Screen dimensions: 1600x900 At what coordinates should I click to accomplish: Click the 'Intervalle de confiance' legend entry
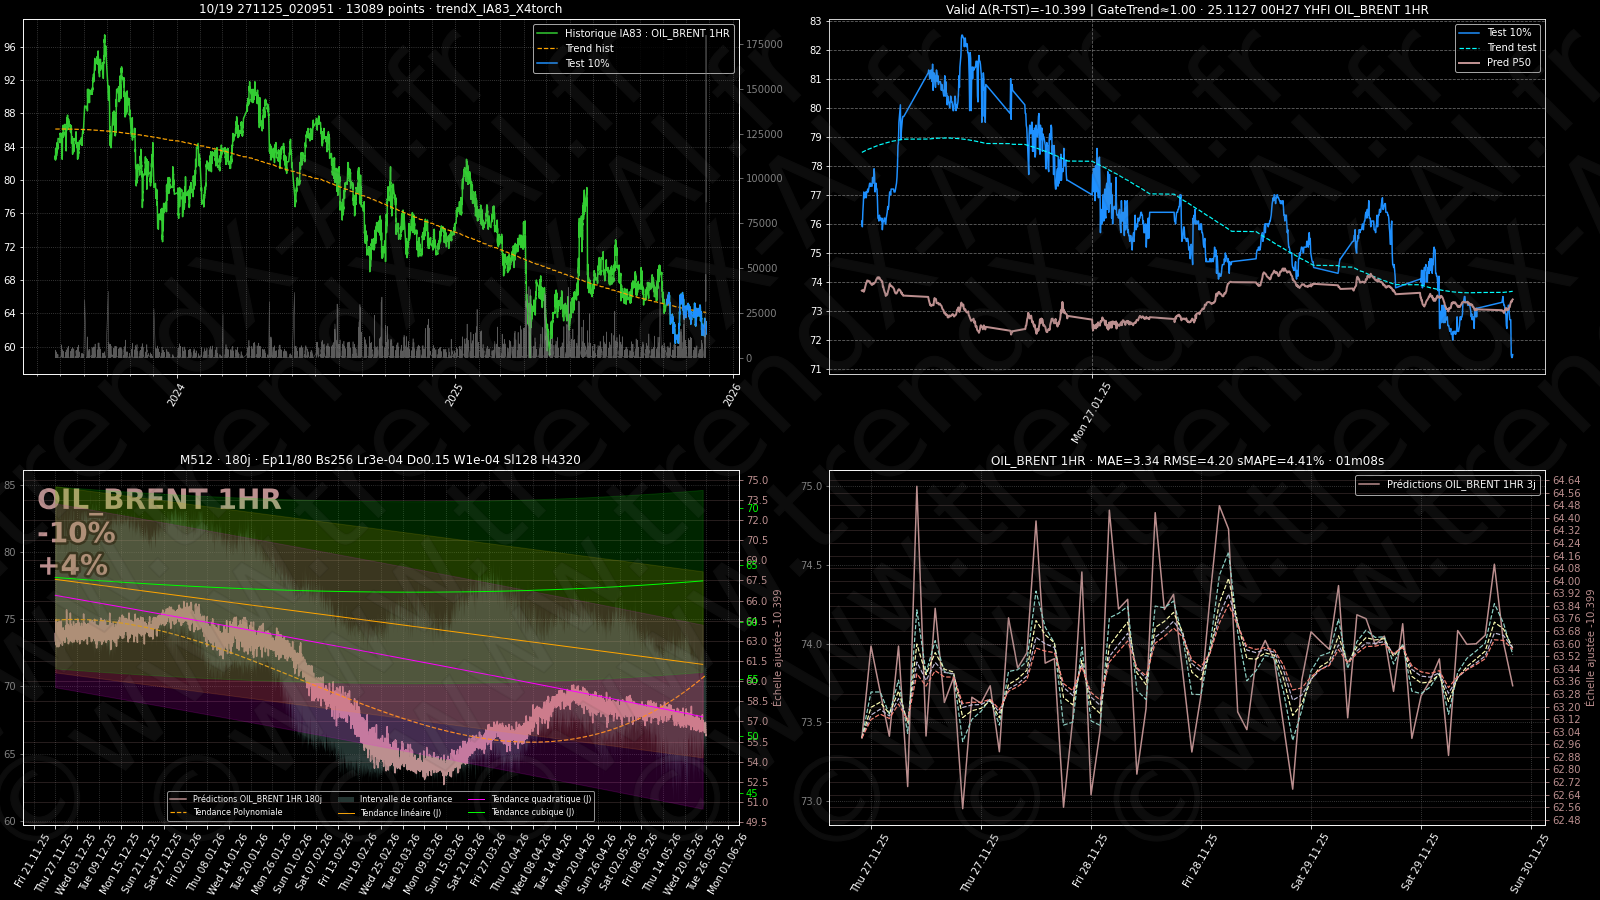[405, 799]
